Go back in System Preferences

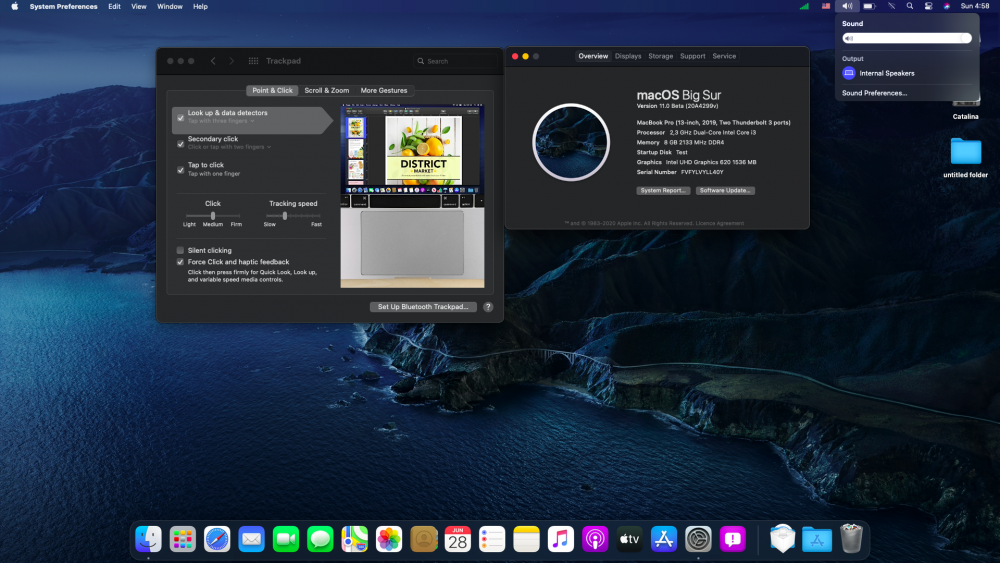tap(213, 61)
